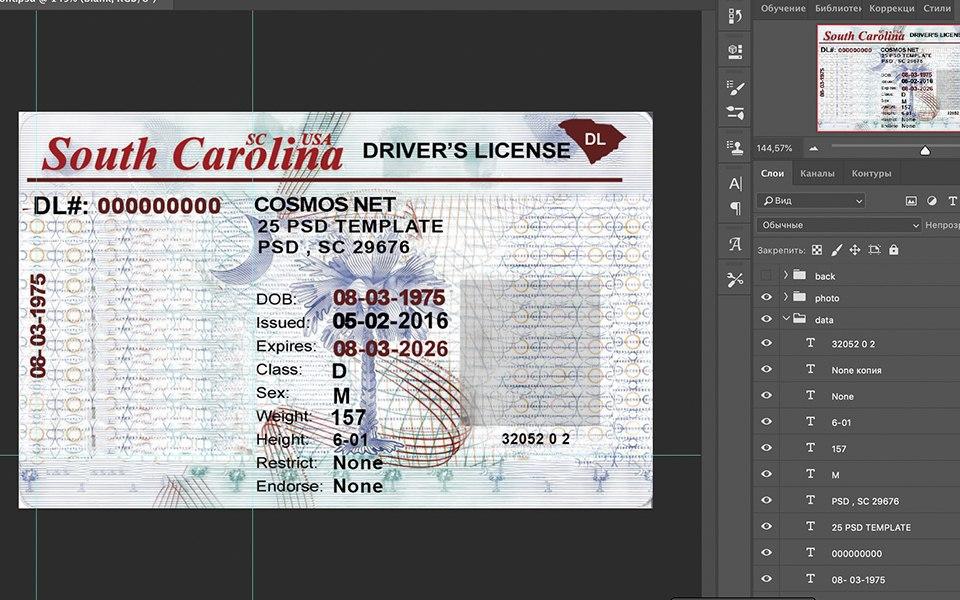Screen dimensions: 960x600
Task: Click the Navigator preview thumbnail
Action: [889, 78]
